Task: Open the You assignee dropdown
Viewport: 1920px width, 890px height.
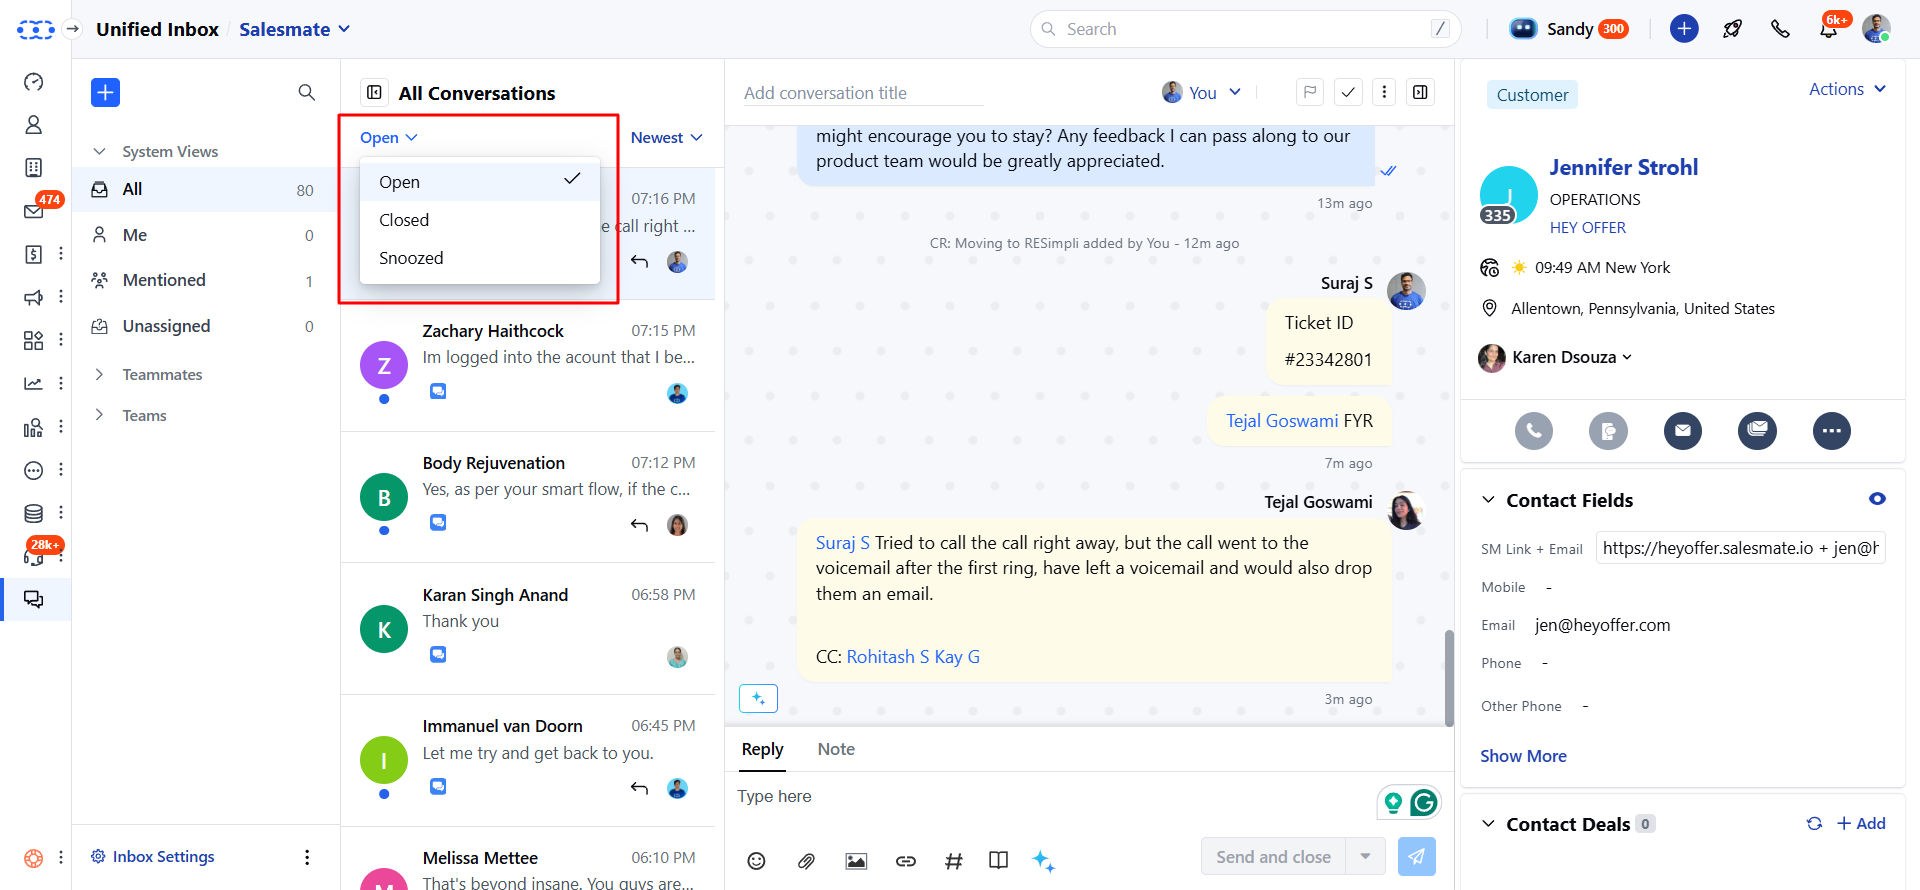Action: coord(1201,92)
